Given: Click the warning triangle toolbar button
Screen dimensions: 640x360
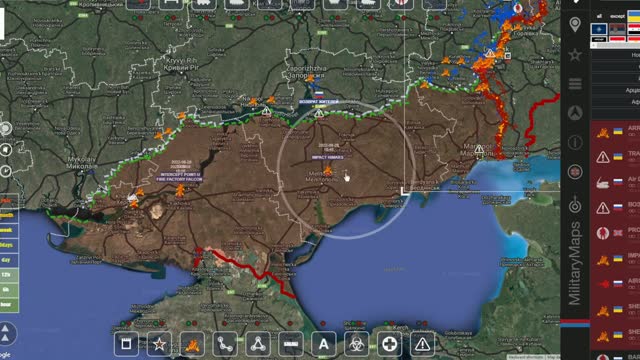Looking at the screenshot, I should click(x=422, y=344).
